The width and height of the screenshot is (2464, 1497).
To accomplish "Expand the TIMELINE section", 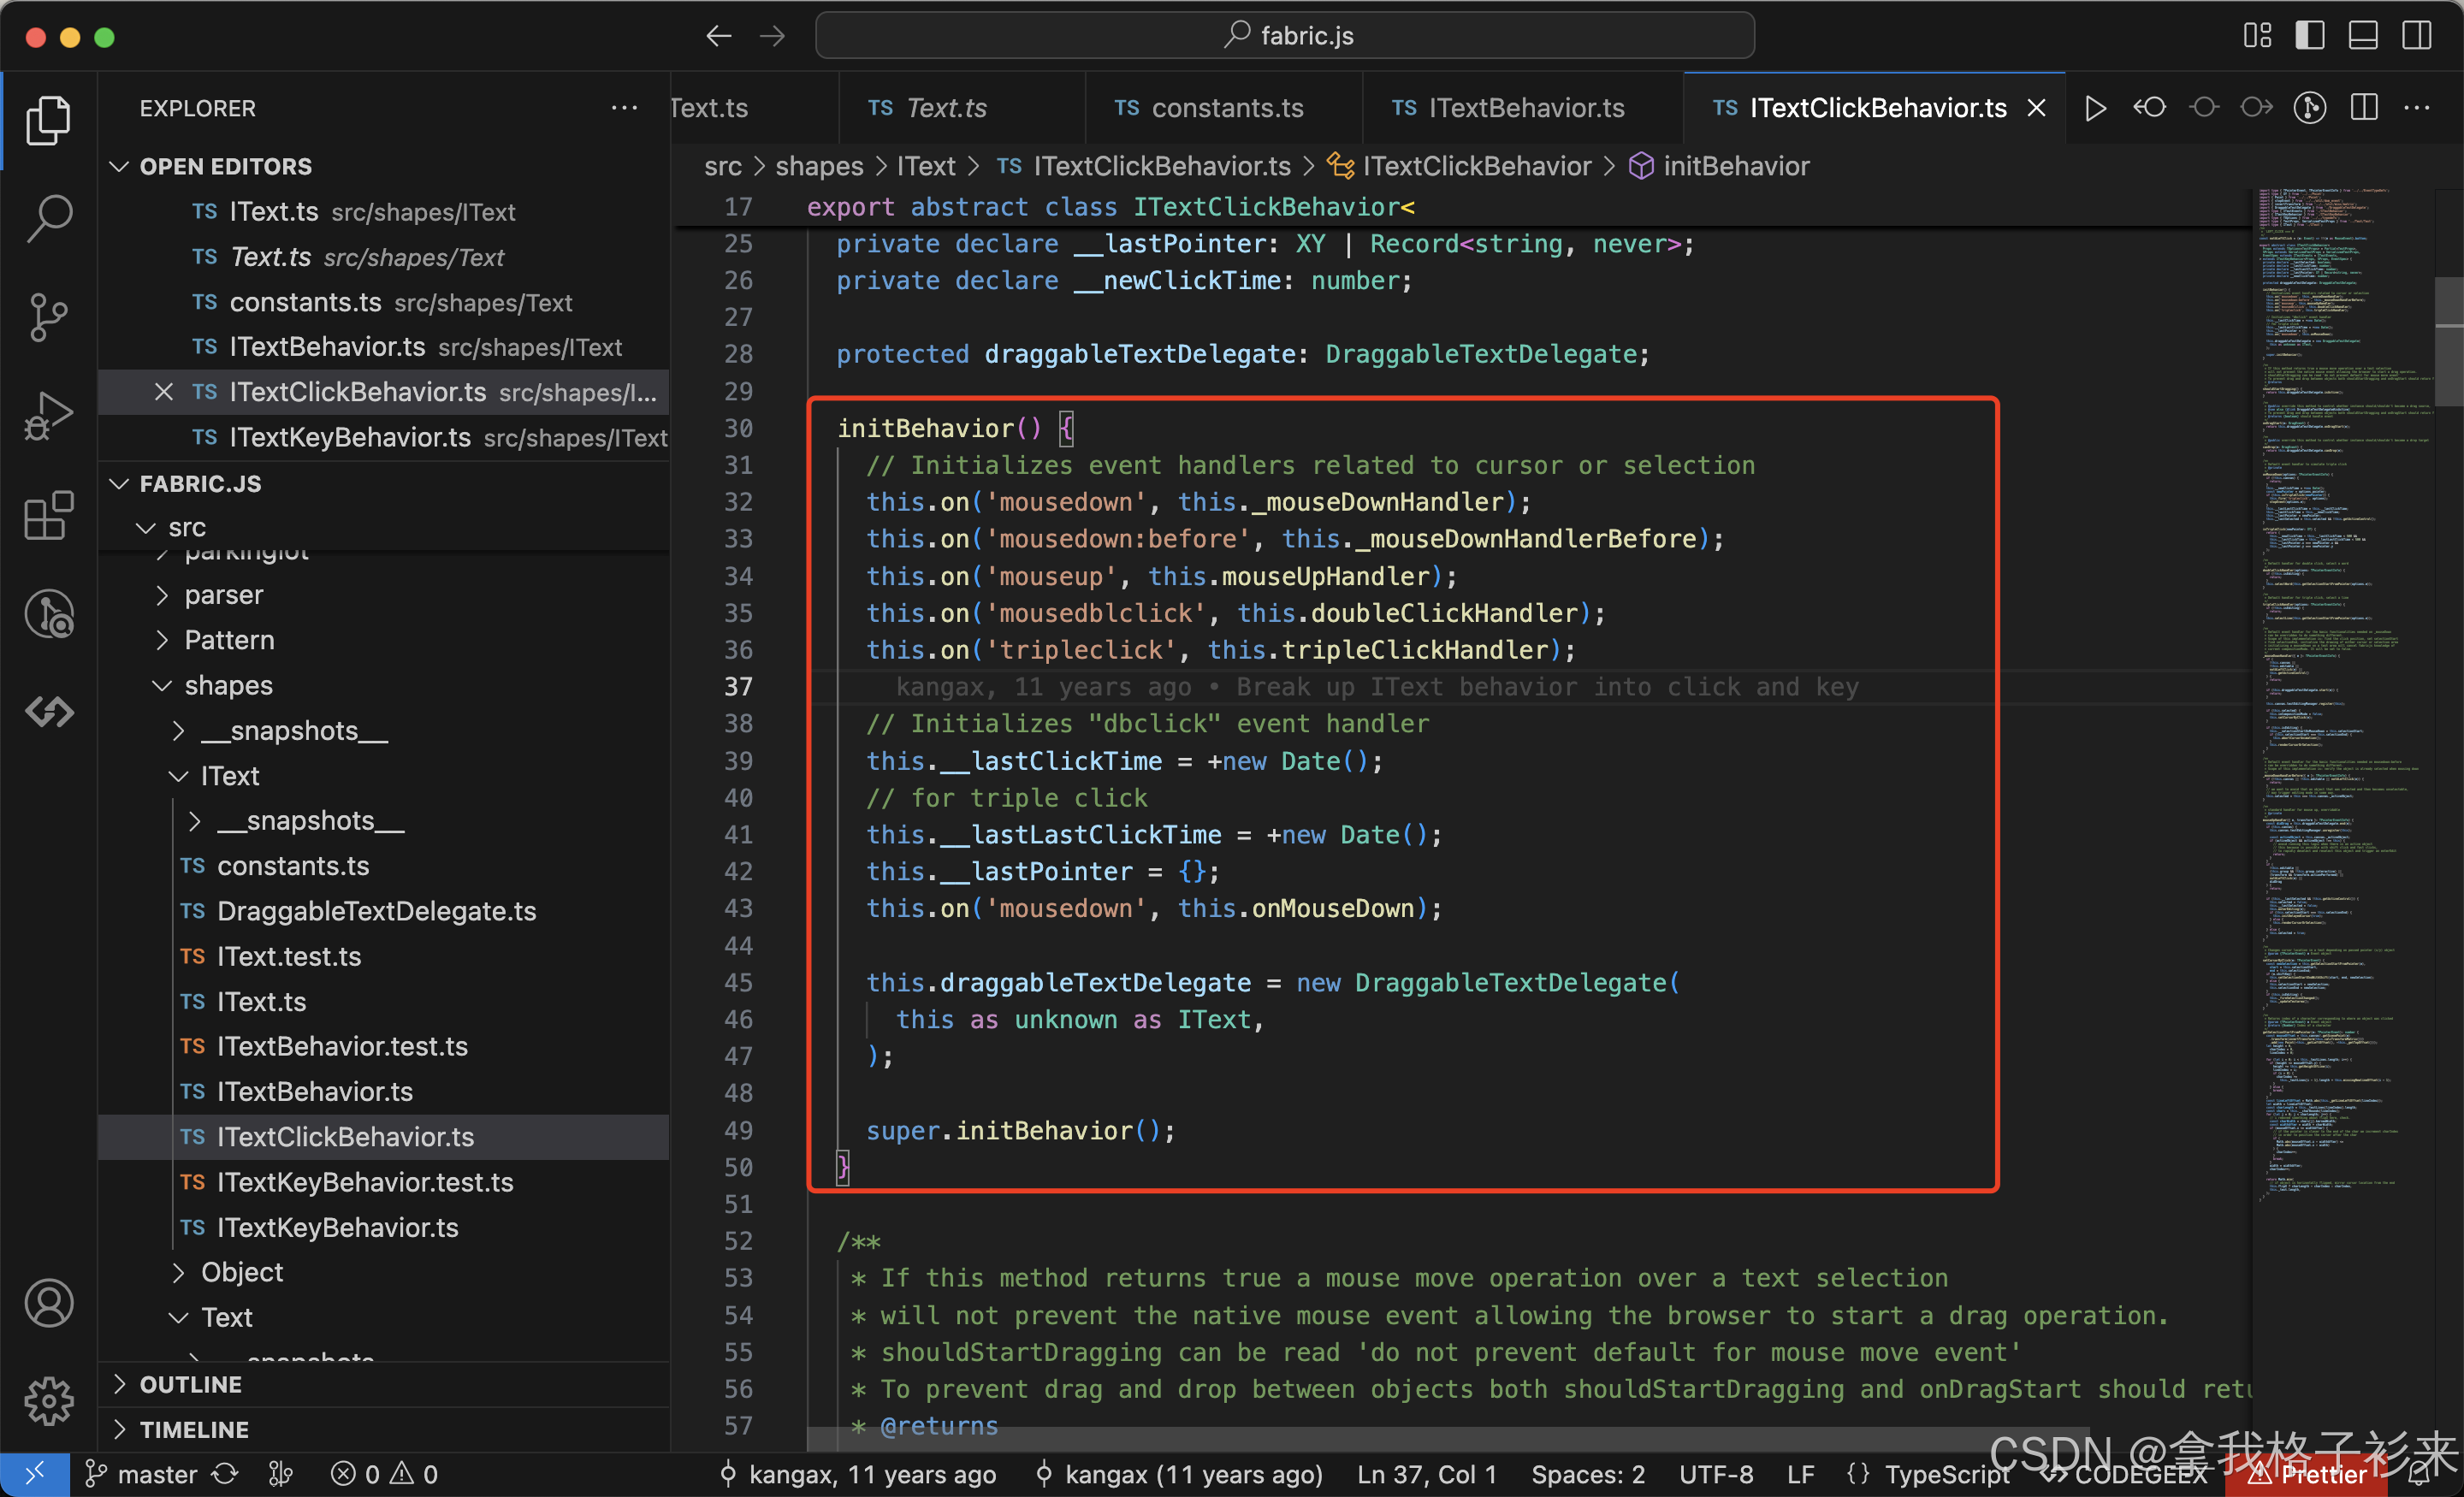I will pos(193,1429).
